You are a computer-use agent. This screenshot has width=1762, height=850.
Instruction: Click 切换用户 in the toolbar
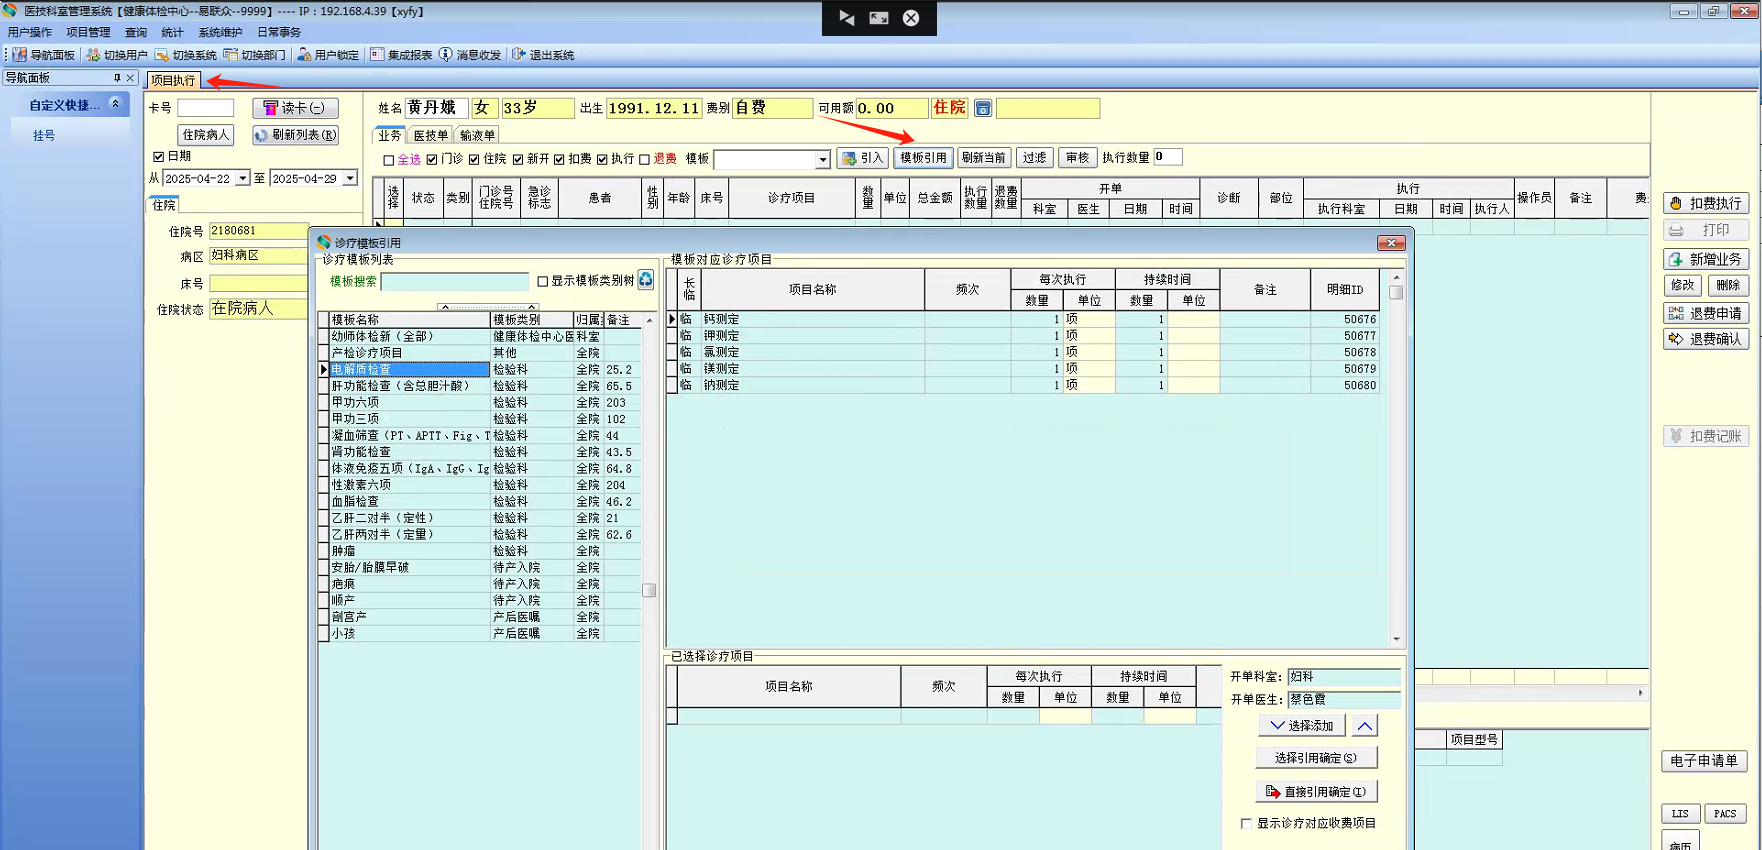[117, 55]
